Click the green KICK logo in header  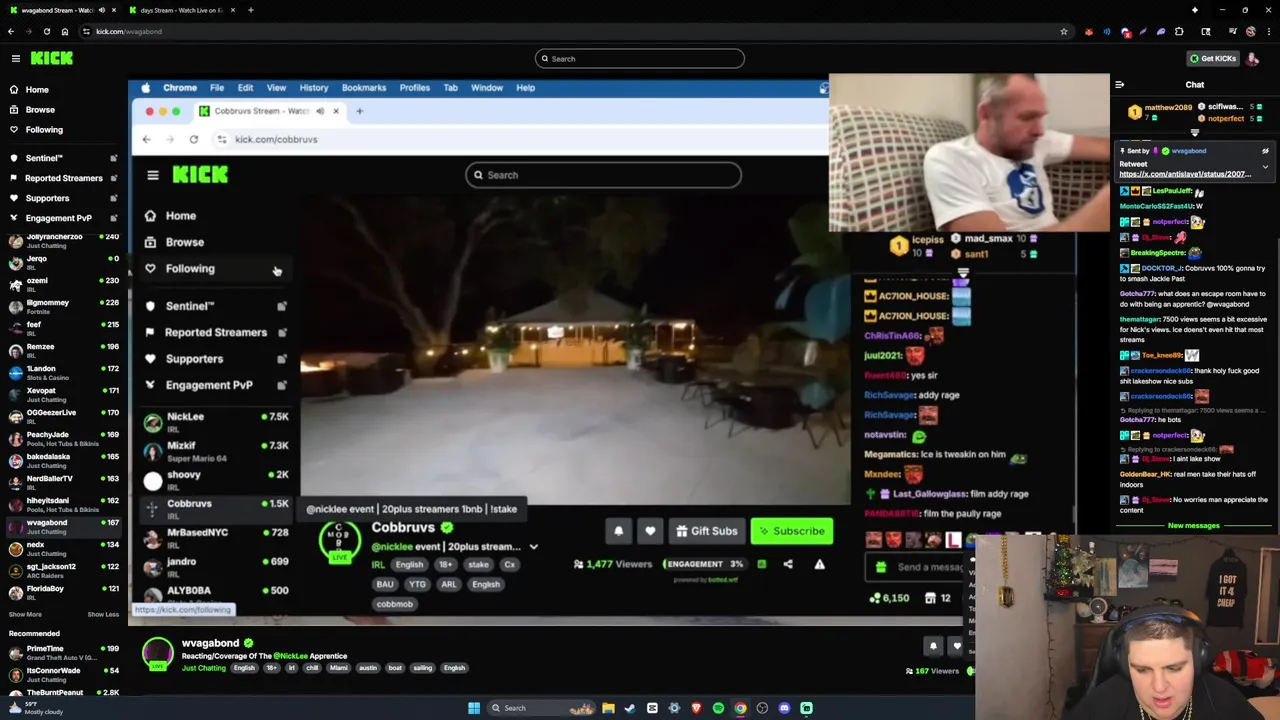[51, 59]
